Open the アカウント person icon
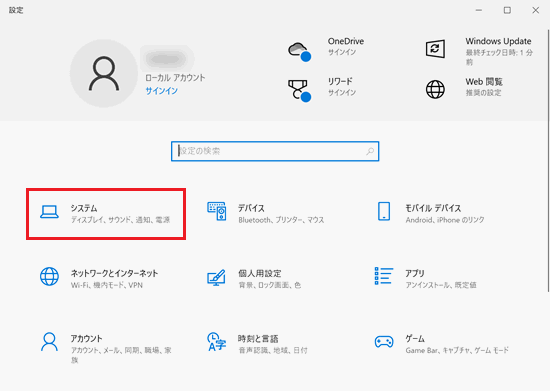The image size is (550, 391). pos(49,342)
